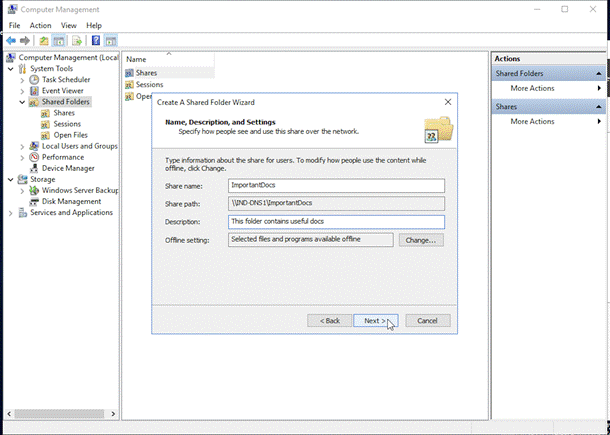This screenshot has width=610, height=435.
Task: Click Windows Server Backup icon
Action: (34, 191)
